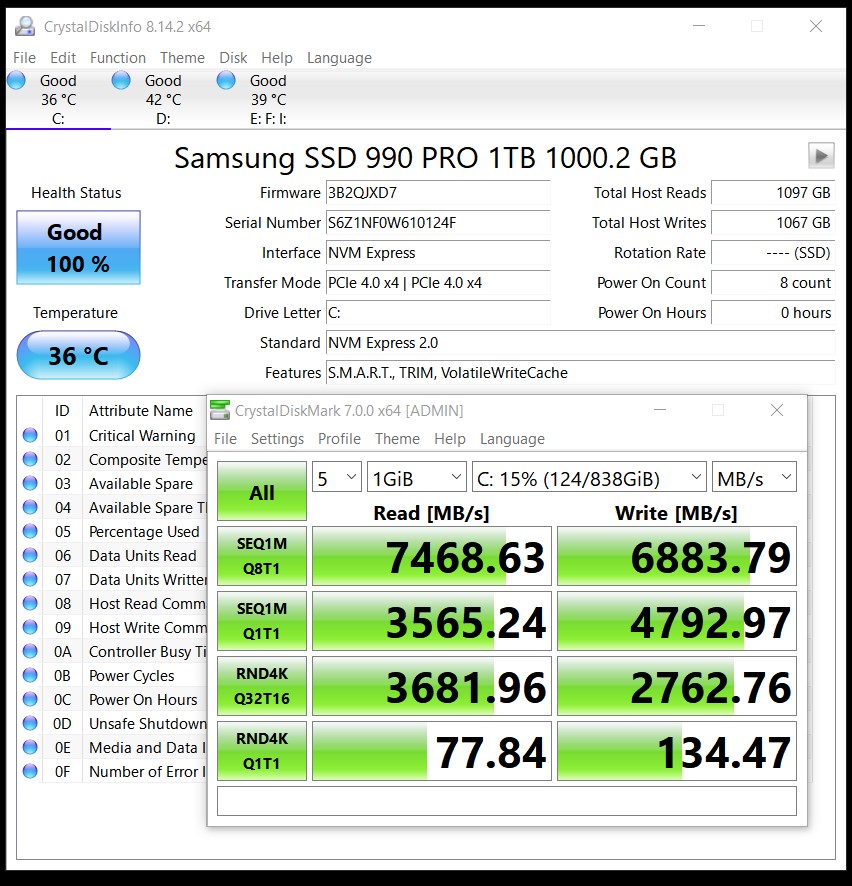Open the test count dropdown showing 5

pos(336,478)
